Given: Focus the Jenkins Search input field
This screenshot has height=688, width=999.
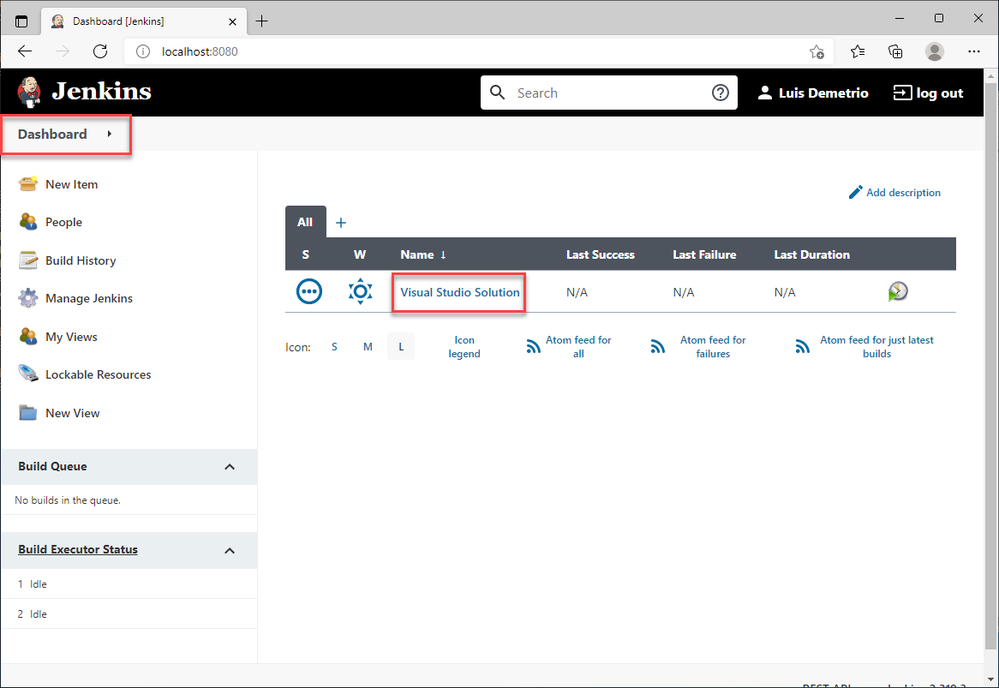Looking at the screenshot, I should (x=608, y=93).
